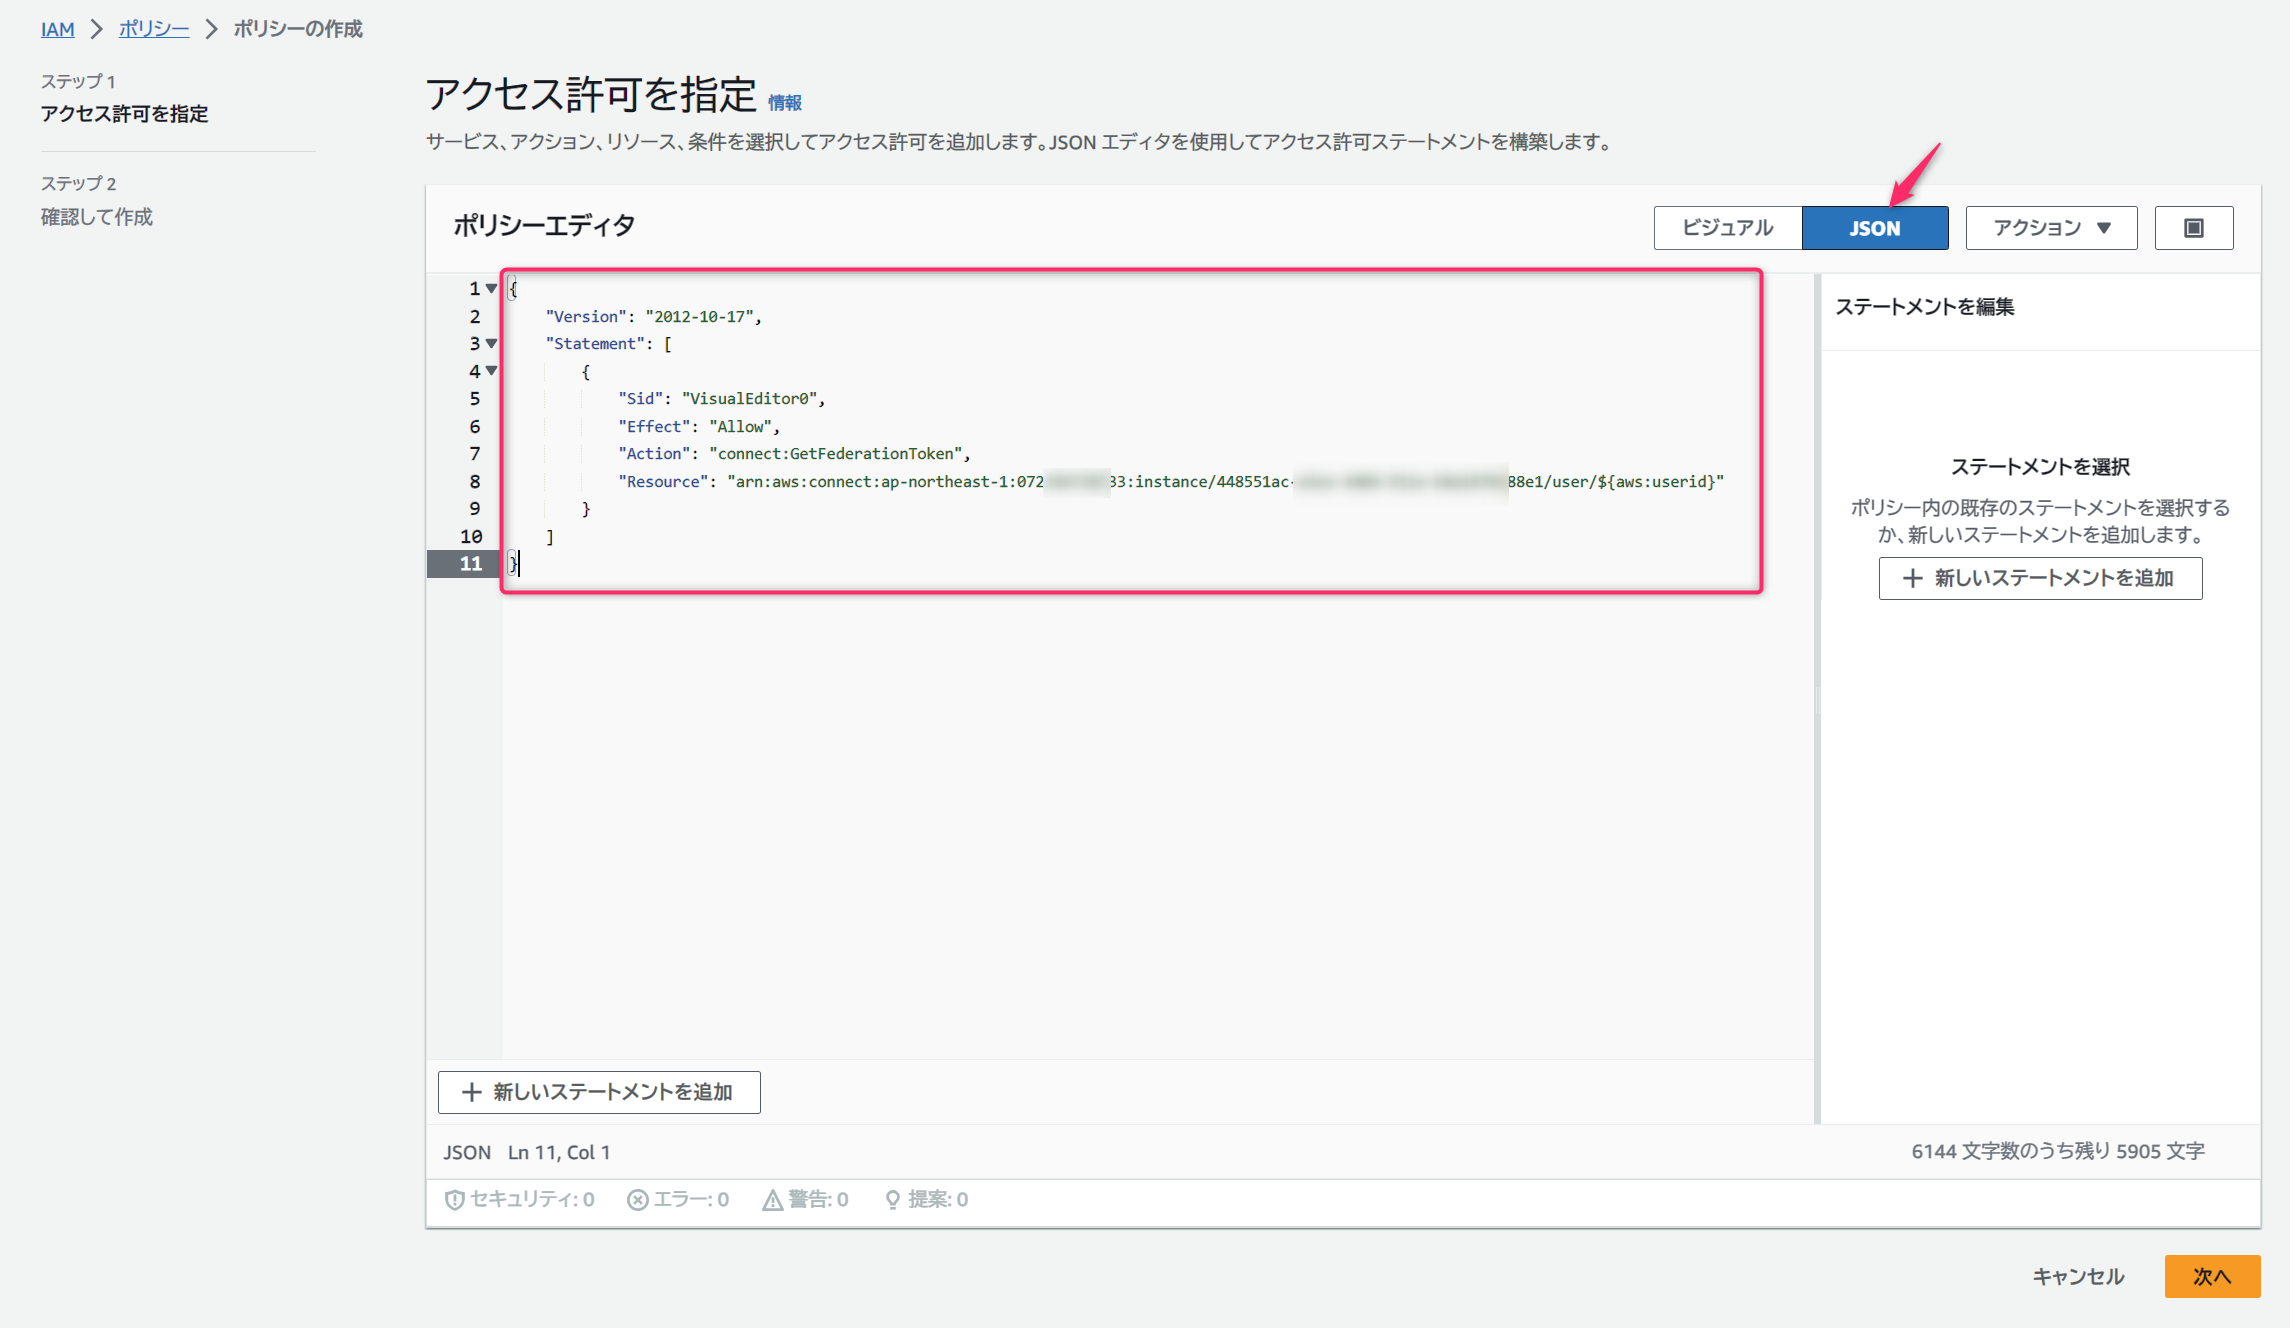Click the plus icon in bottom add-statement button
This screenshot has width=2290, height=1328.
472,1092
